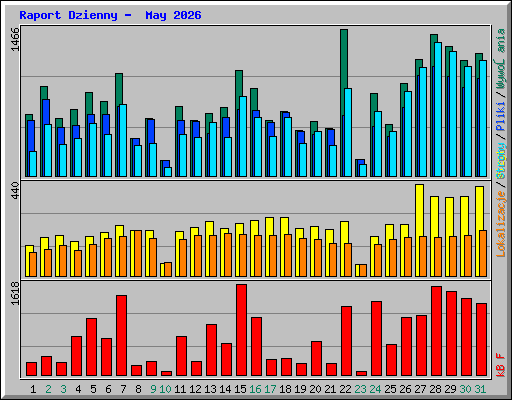Click day 30 on the x-axis
The width and height of the screenshot is (512, 400).
(x=465, y=389)
